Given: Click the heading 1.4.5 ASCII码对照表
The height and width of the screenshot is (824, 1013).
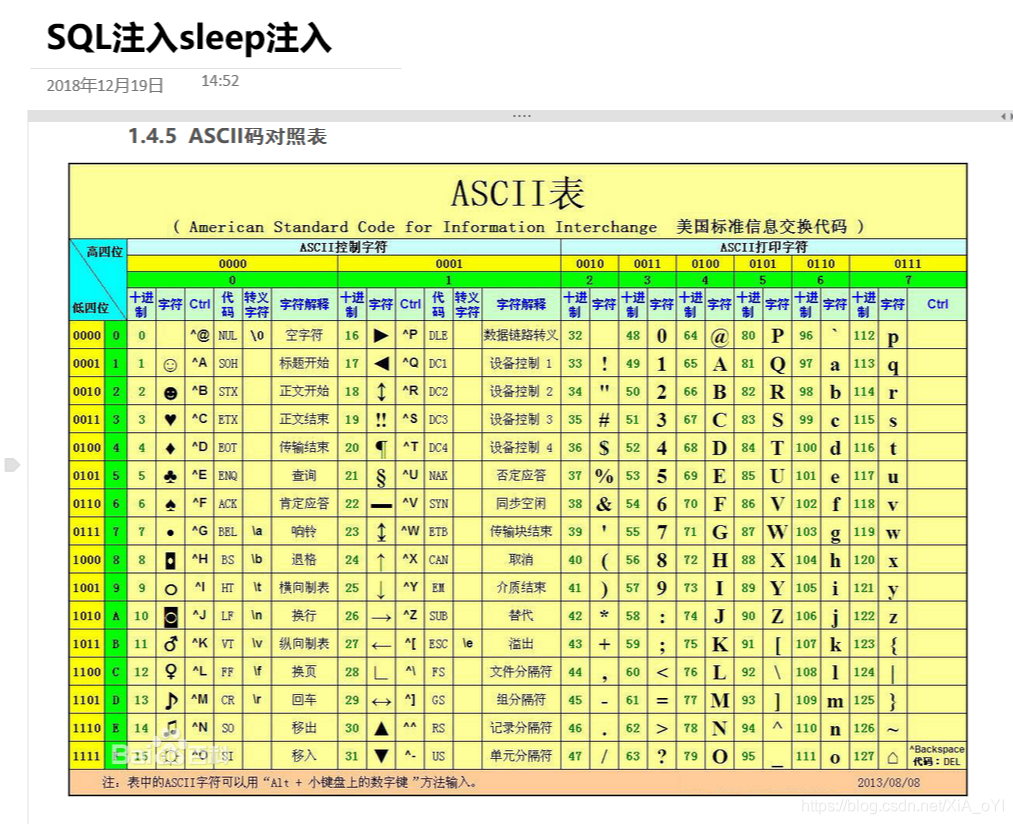Looking at the screenshot, I should pyautogui.click(x=227, y=136).
